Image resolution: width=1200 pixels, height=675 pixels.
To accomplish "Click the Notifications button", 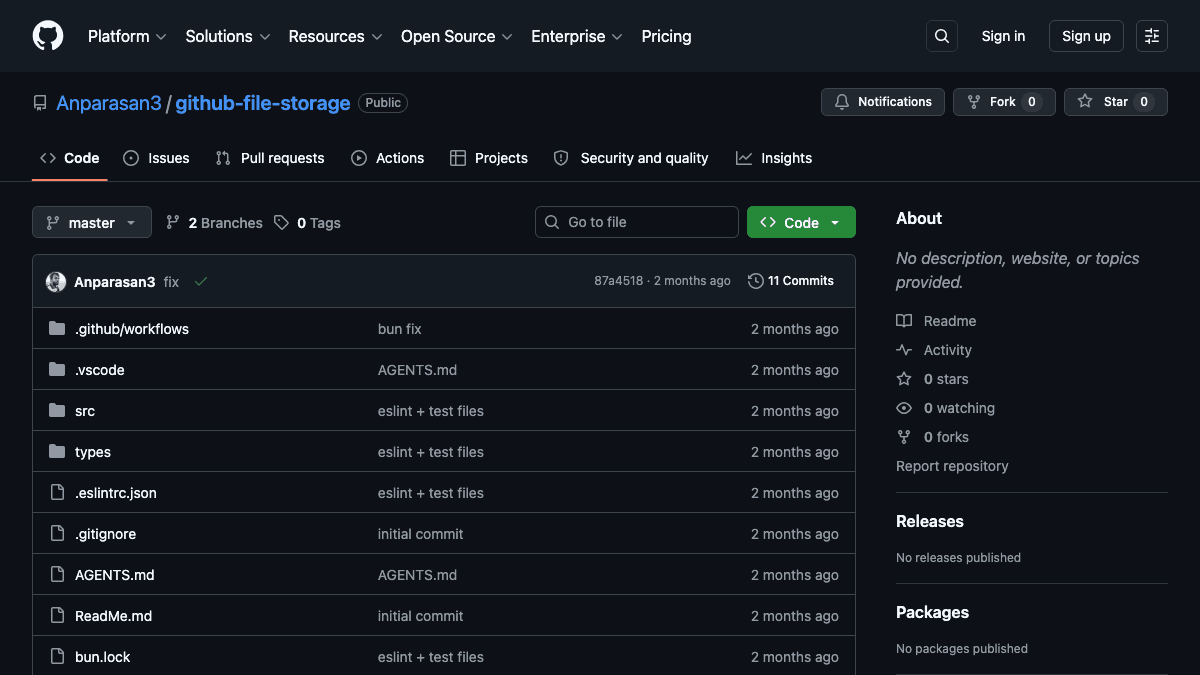I will [883, 102].
